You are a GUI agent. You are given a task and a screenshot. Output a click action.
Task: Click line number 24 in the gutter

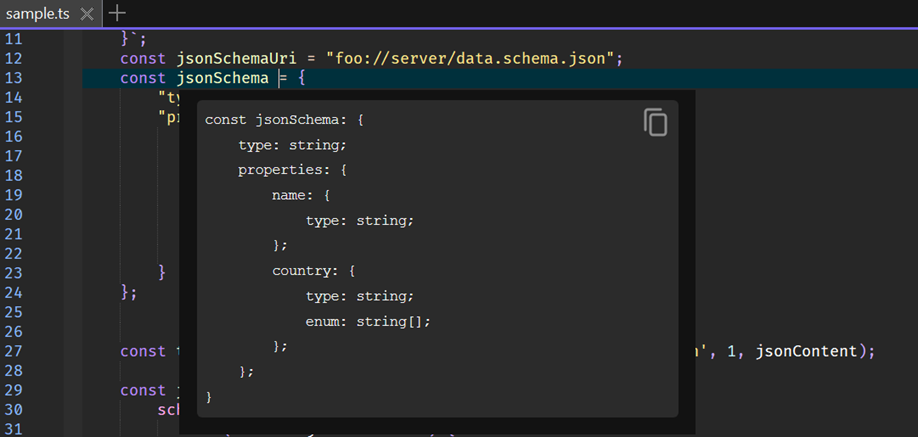coord(13,292)
